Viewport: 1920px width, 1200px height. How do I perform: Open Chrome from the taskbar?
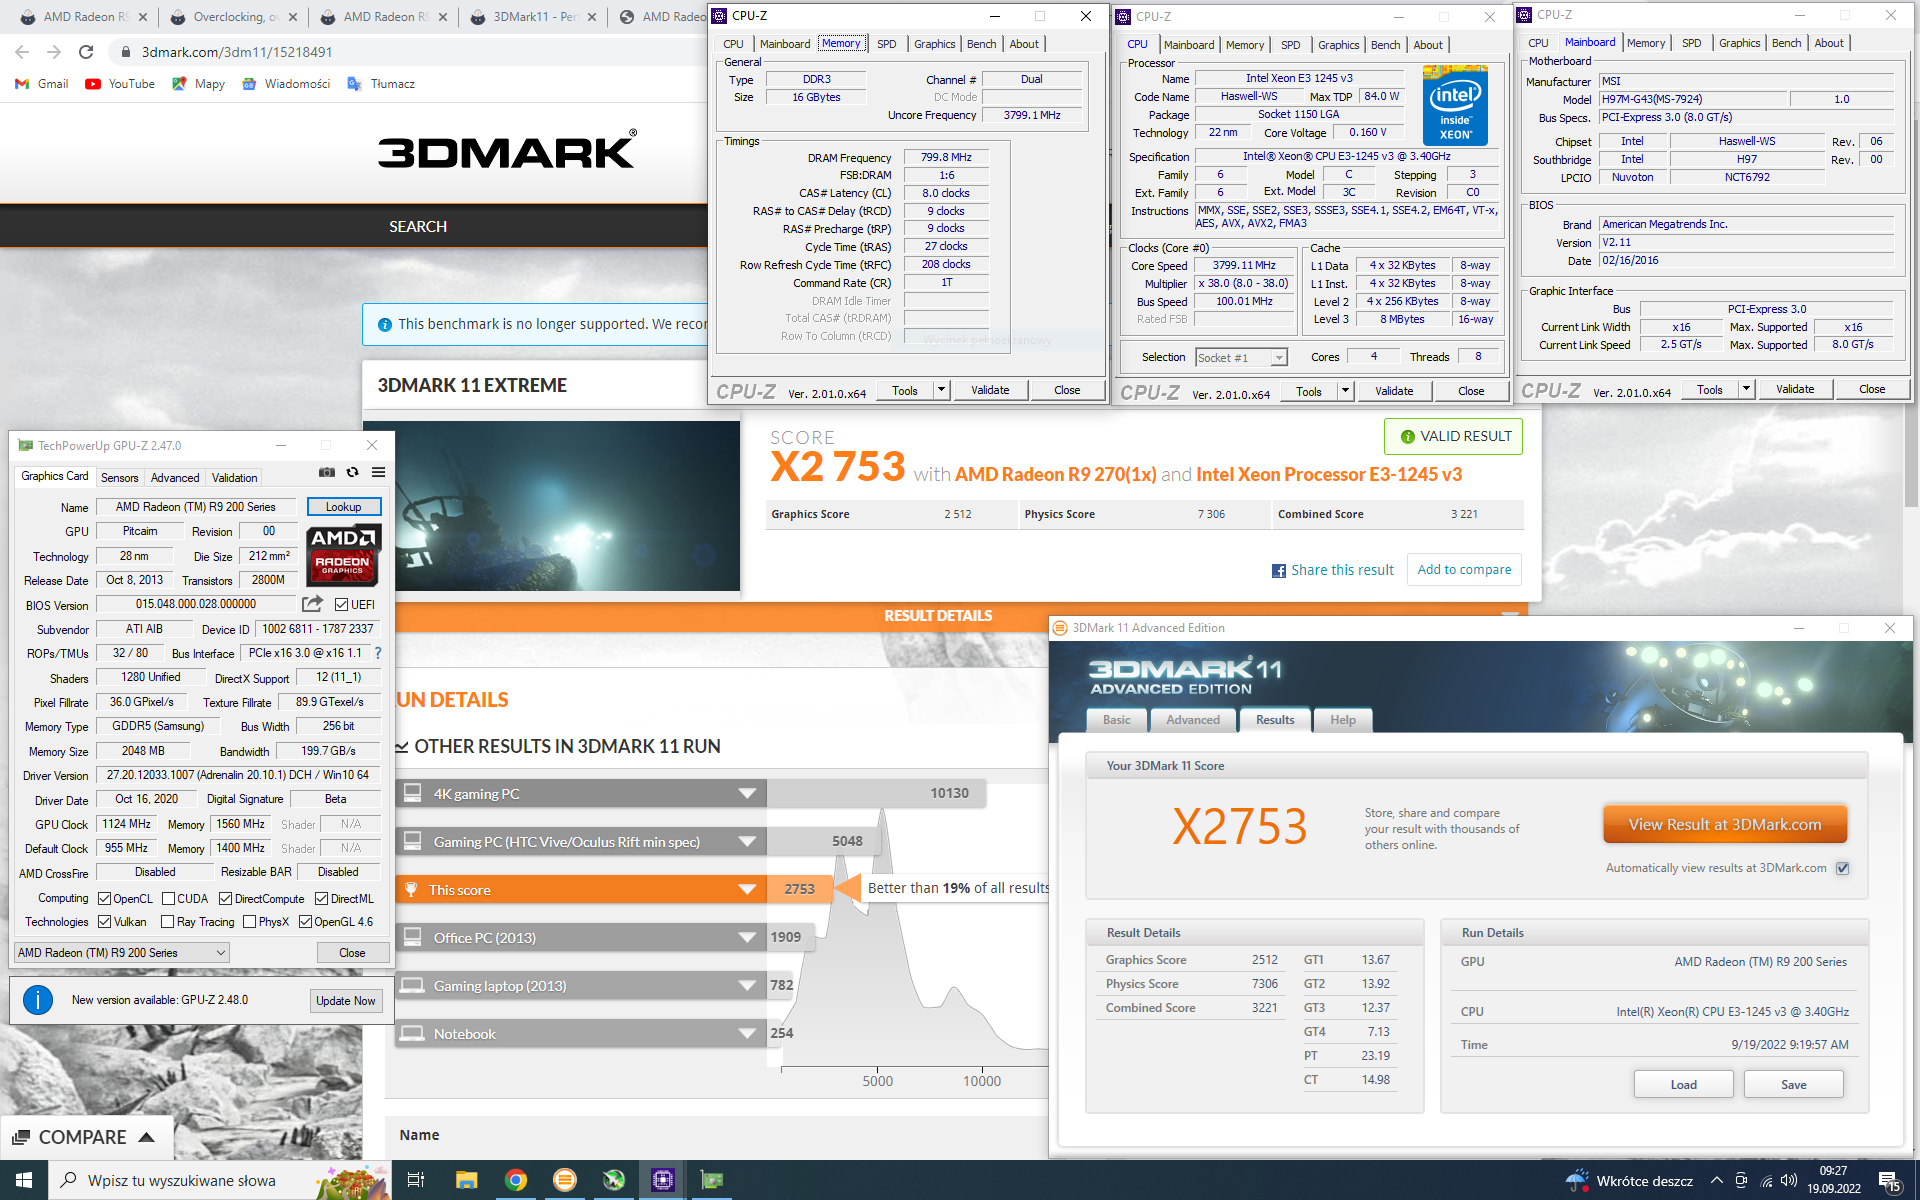pyautogui.click(x=515, y=1180)
